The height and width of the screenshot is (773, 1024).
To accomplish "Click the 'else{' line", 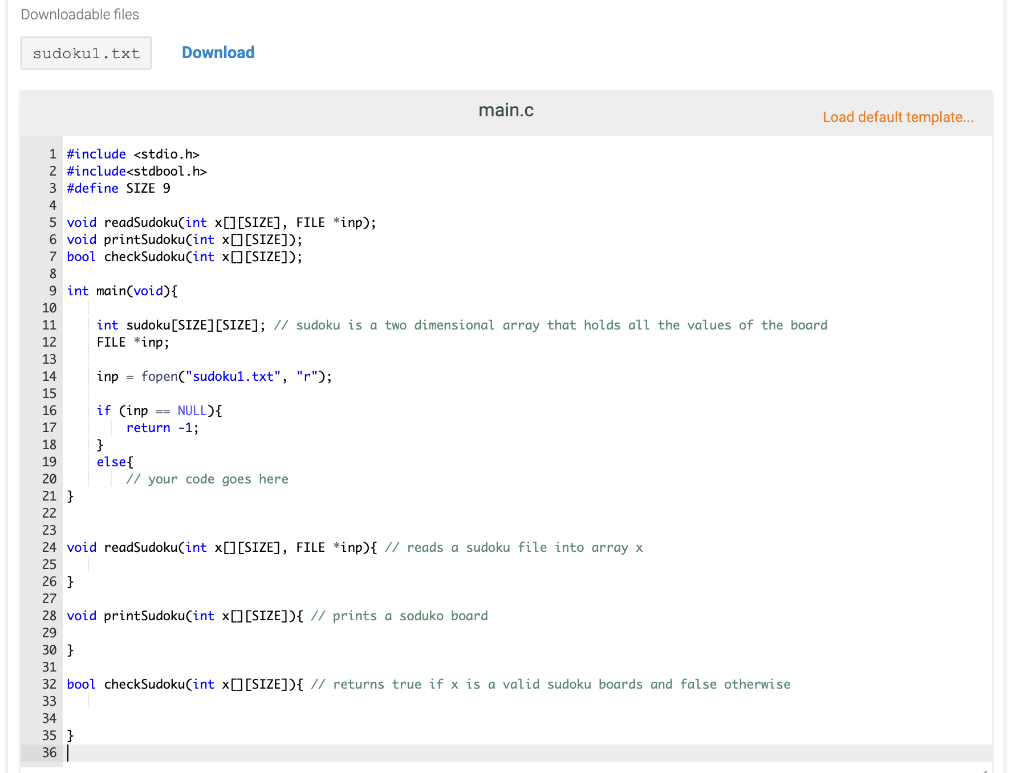I will coord(115,462).
